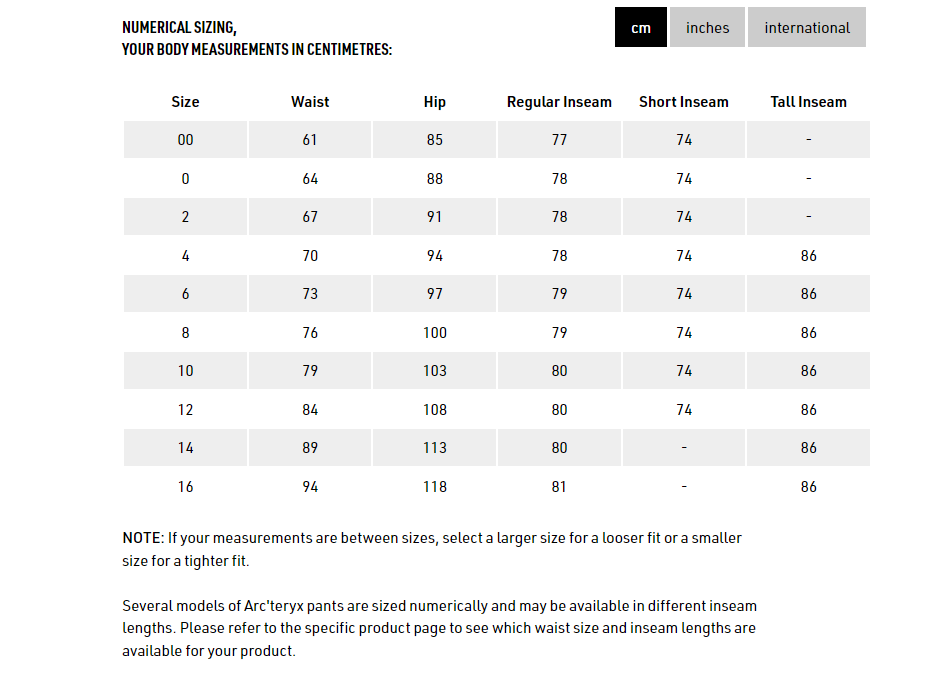Select the size 00 row label

[185, 140]
